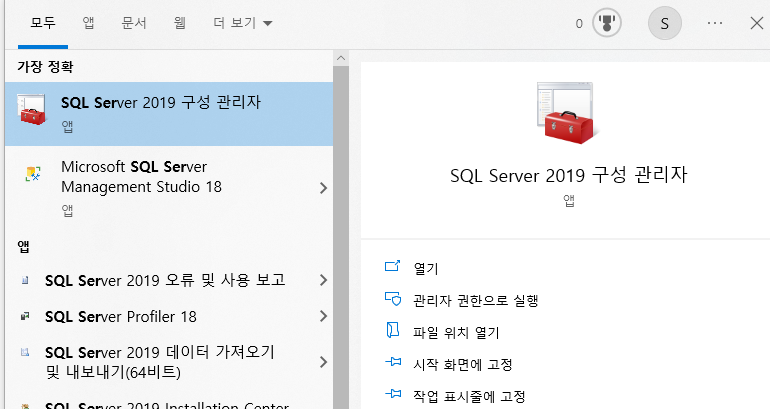The image size is (770, 409).
Task: Open the S user account avatar
Action: (x=664, y=23)
